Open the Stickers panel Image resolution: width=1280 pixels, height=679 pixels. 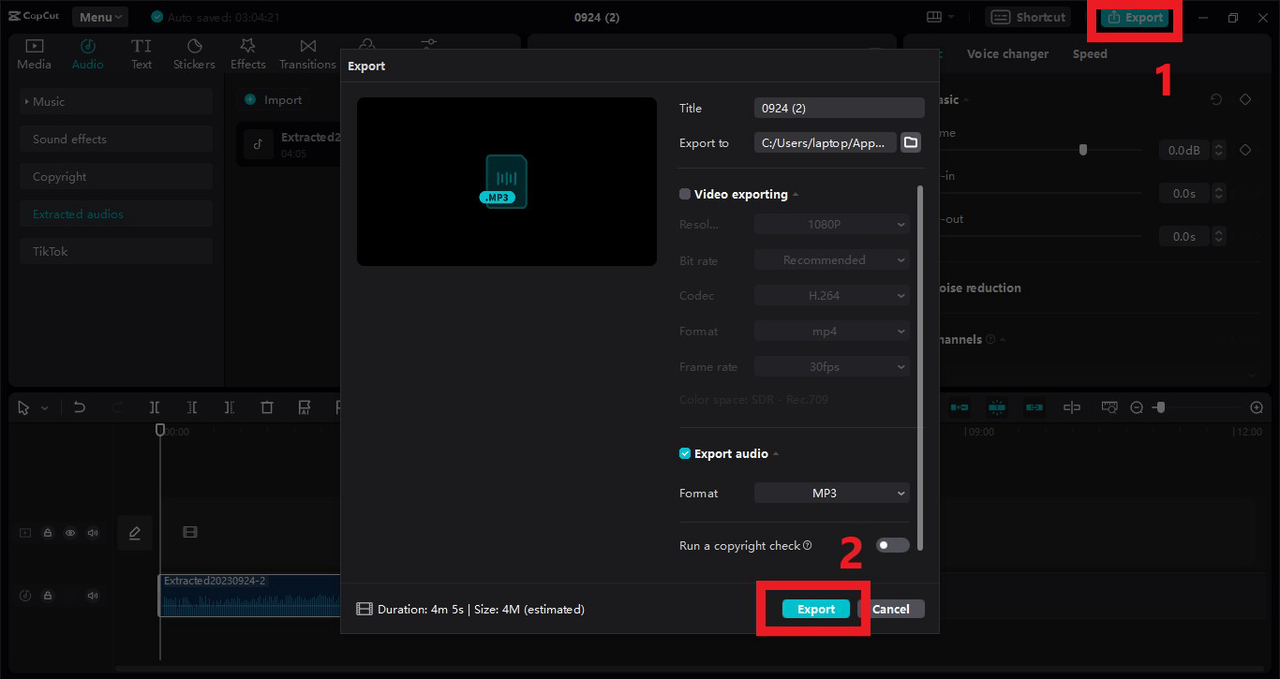[x=194, y=54]
